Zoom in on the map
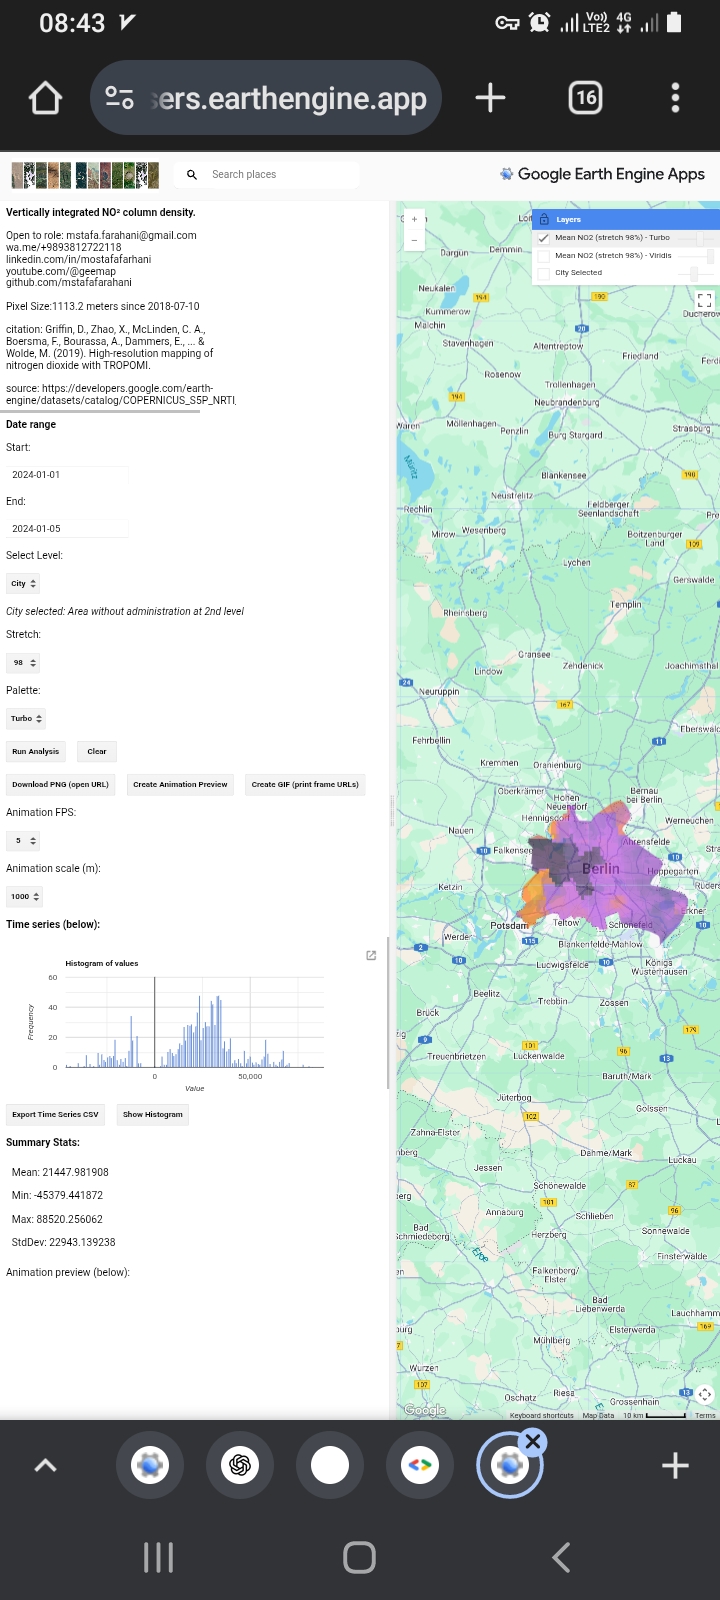The image size is (720, 1600). (x=414, y=219)
